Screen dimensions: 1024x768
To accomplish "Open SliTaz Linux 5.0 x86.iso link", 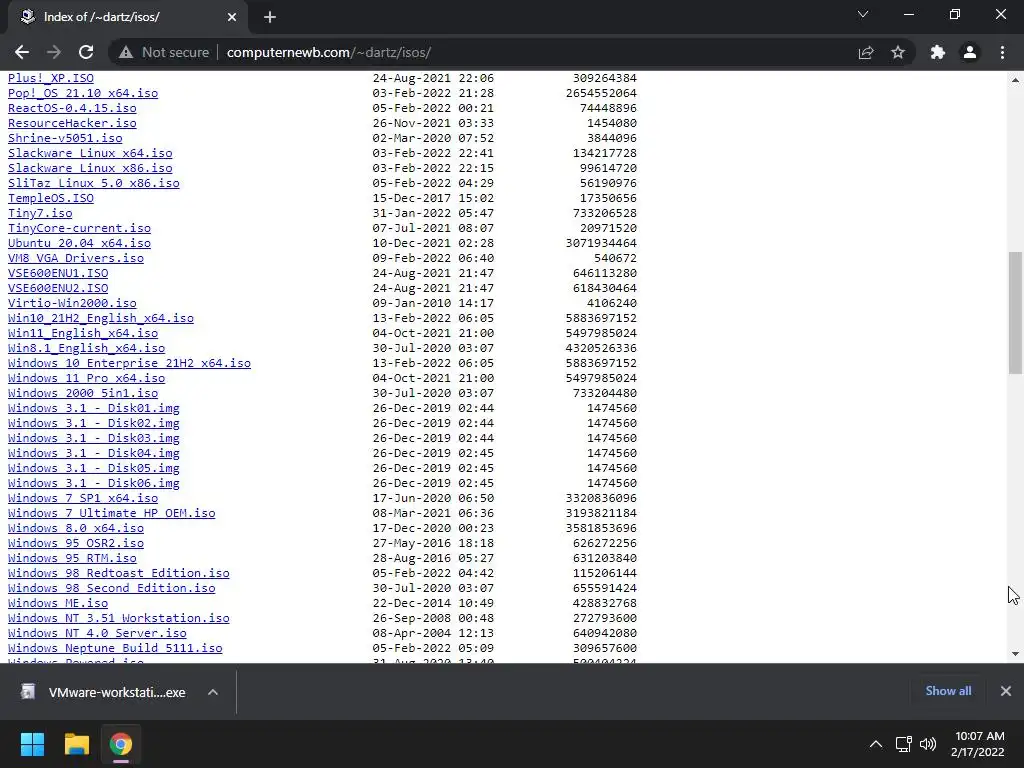I will point(93,183).
